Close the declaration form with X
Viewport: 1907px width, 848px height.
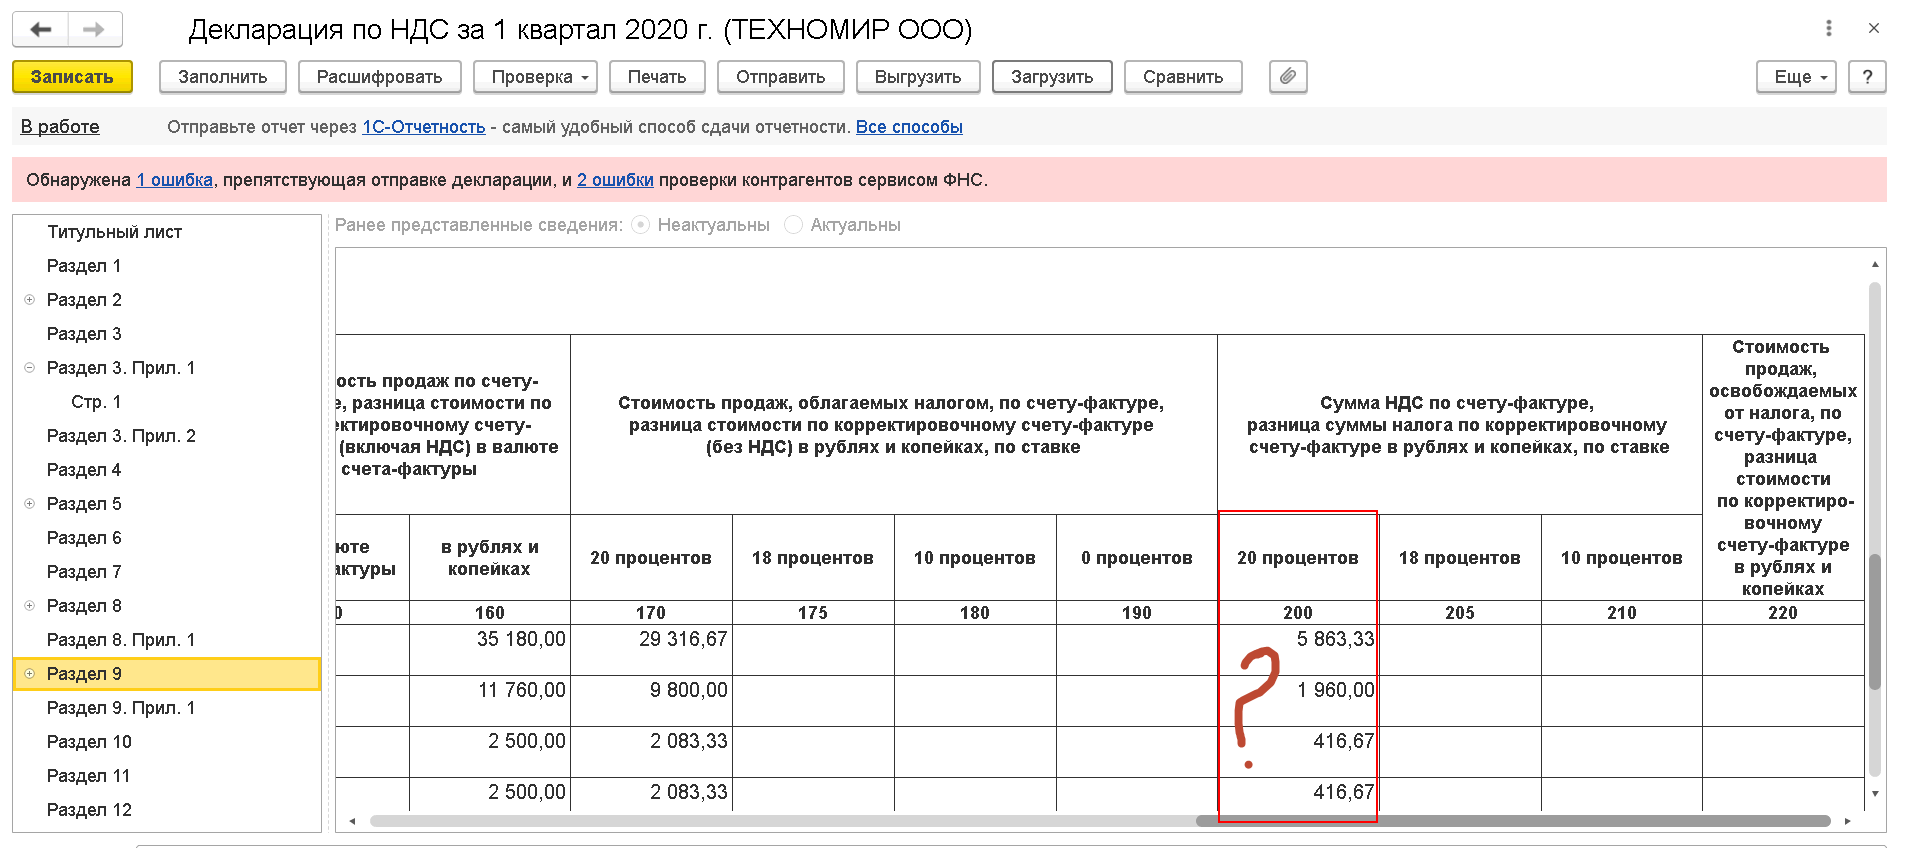1874,28
